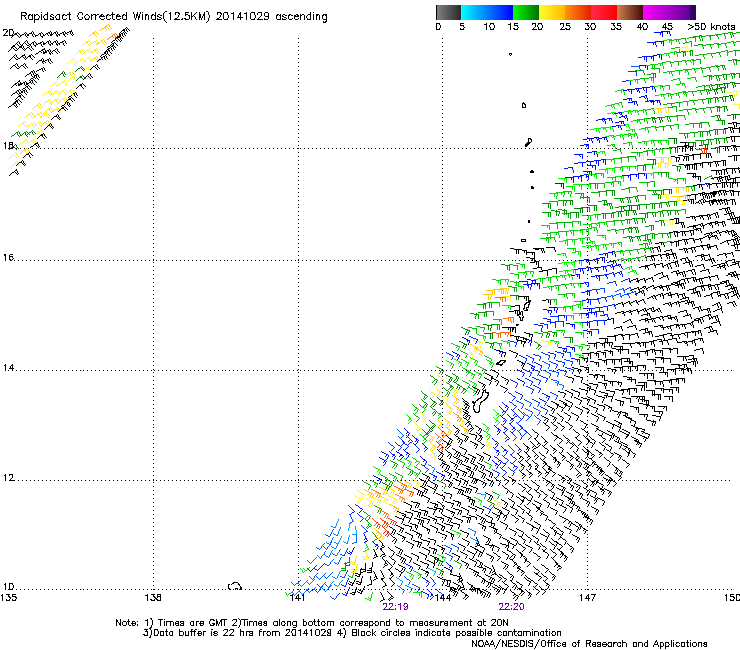Click longitude label 144
Image resolution: width=740 pixels, height=650 pixels.
click(x=442, y=598)
